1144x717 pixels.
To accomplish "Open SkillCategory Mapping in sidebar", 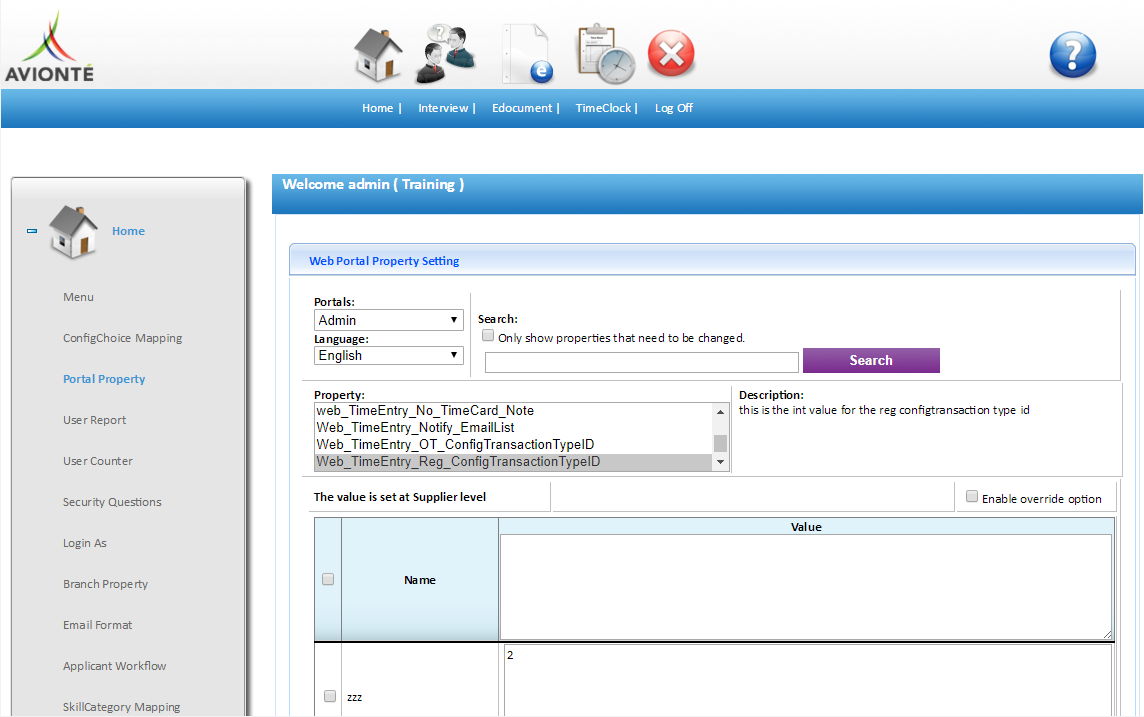I will [121, 707].
